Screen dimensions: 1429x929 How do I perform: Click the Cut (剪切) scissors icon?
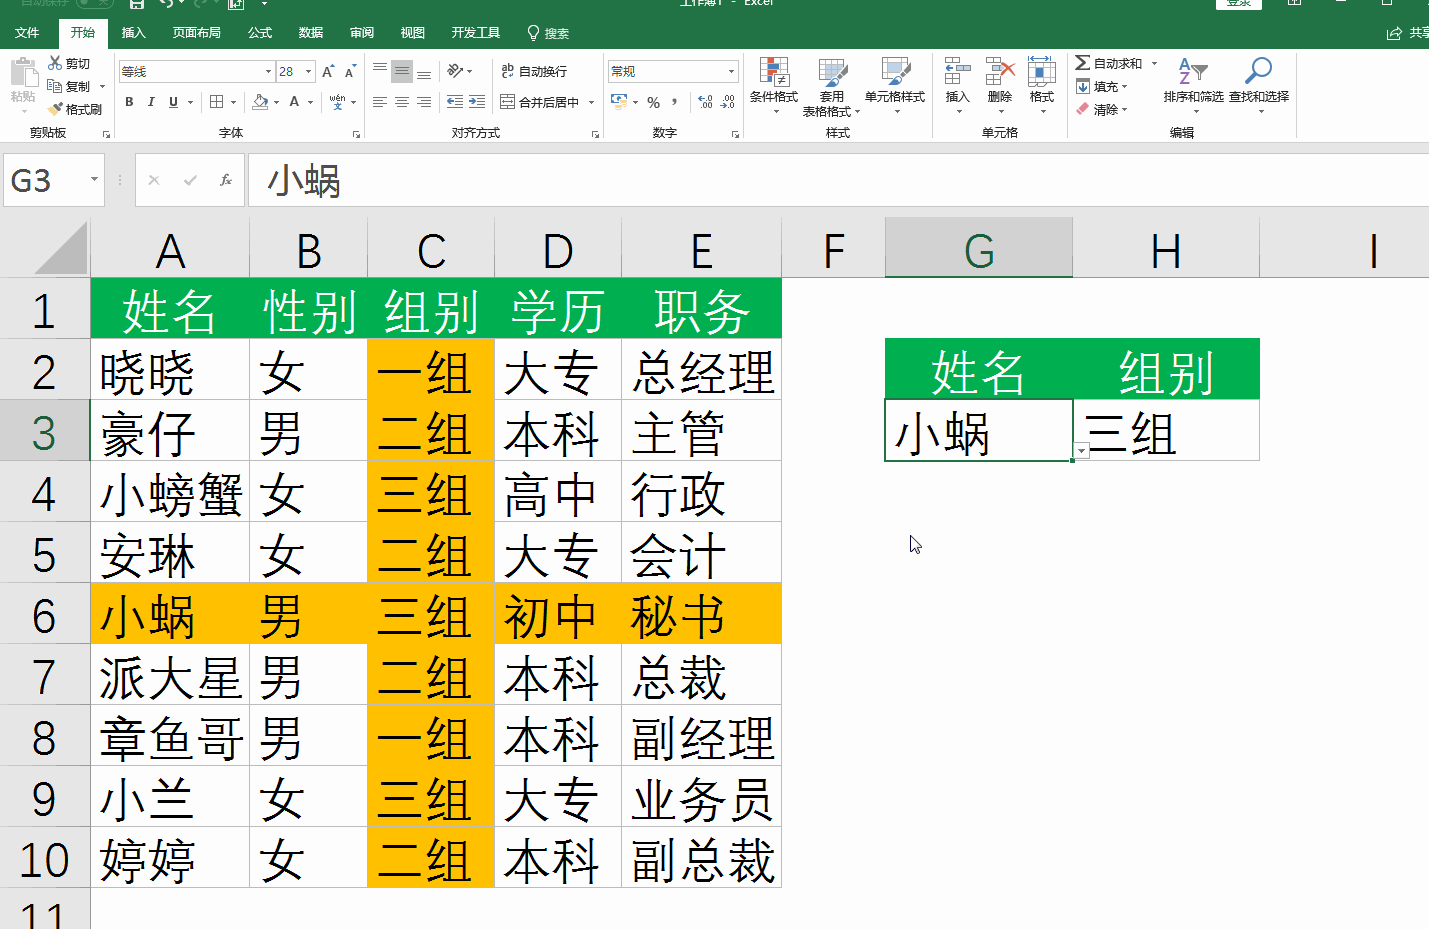[55, 63]
